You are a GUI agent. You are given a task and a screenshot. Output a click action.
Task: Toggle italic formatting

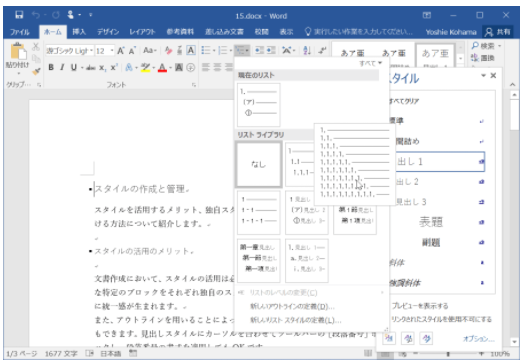click(62, 67)
